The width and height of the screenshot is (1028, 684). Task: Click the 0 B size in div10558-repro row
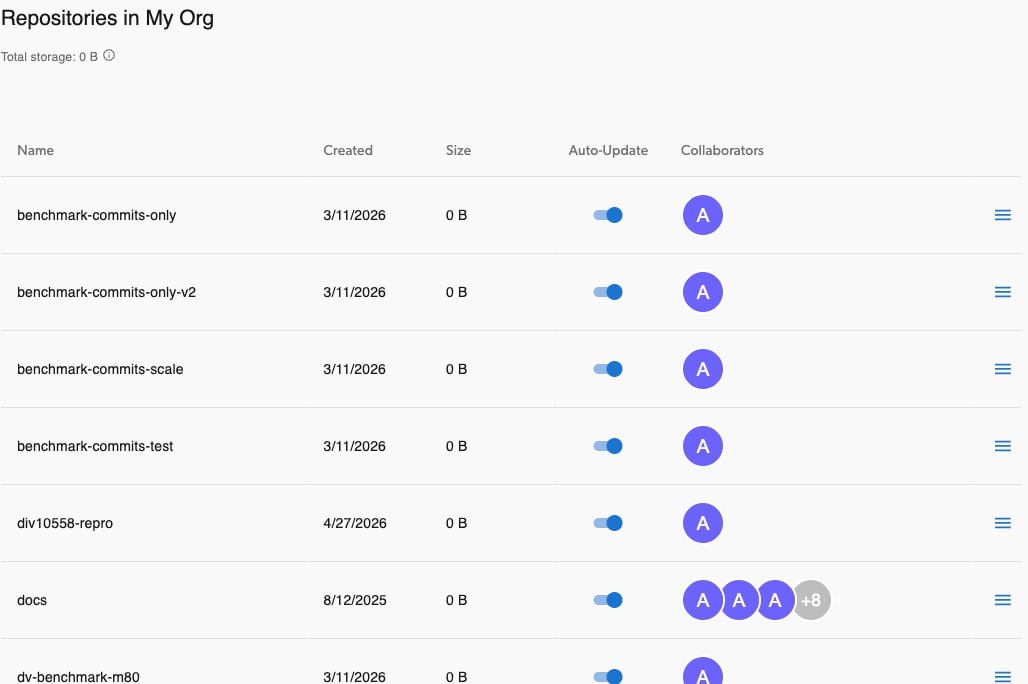456,523
